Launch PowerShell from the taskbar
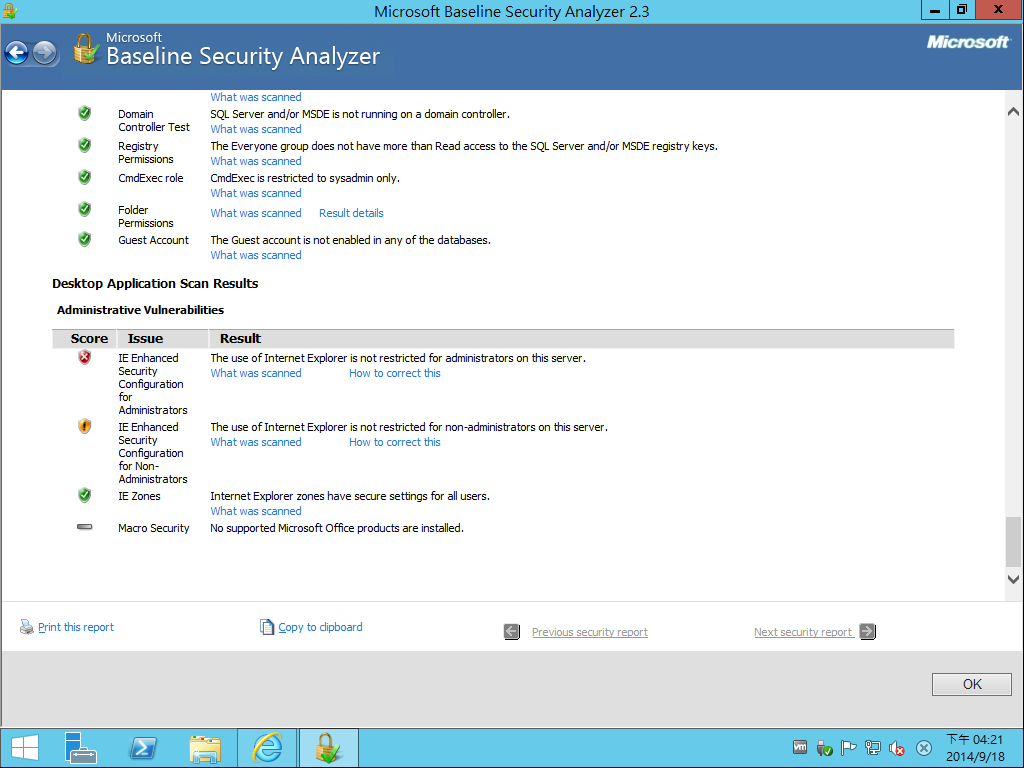This screenshot has height=768, width=1024. (x=143, y=748)
